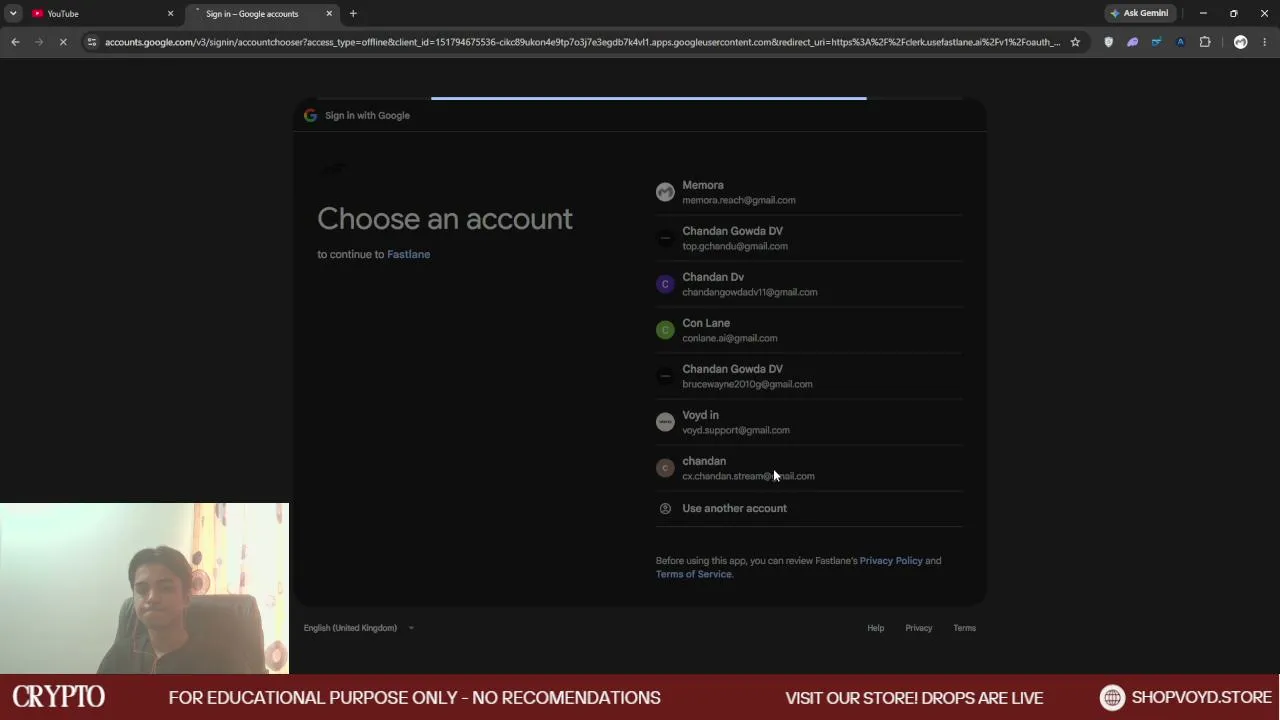Choose the Con Lane account

click(809, 330)
